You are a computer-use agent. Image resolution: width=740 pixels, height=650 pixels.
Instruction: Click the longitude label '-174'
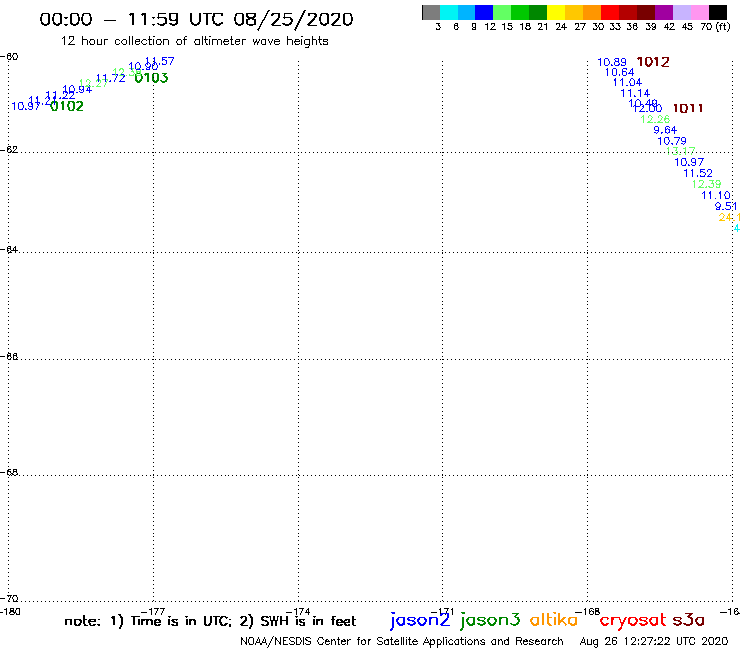point(298,612)
